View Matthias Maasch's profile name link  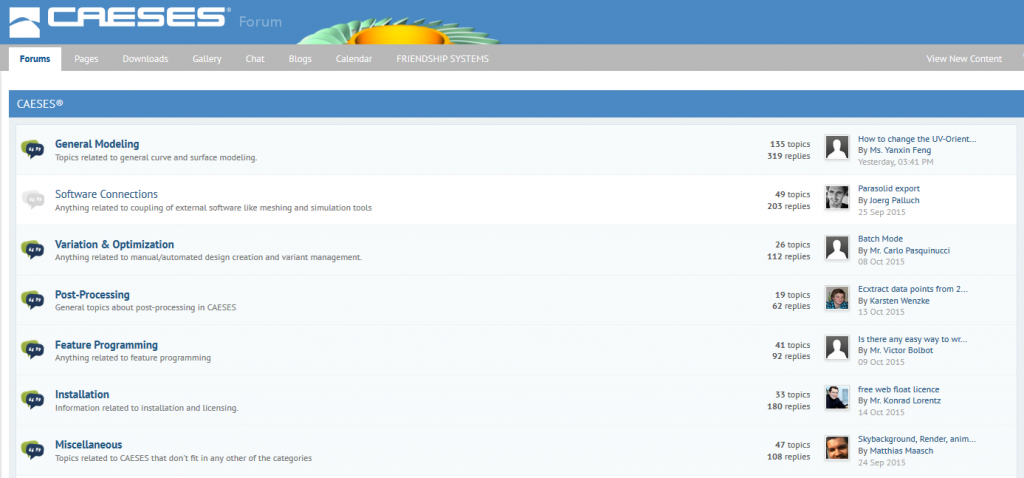[x=901, y=451]
